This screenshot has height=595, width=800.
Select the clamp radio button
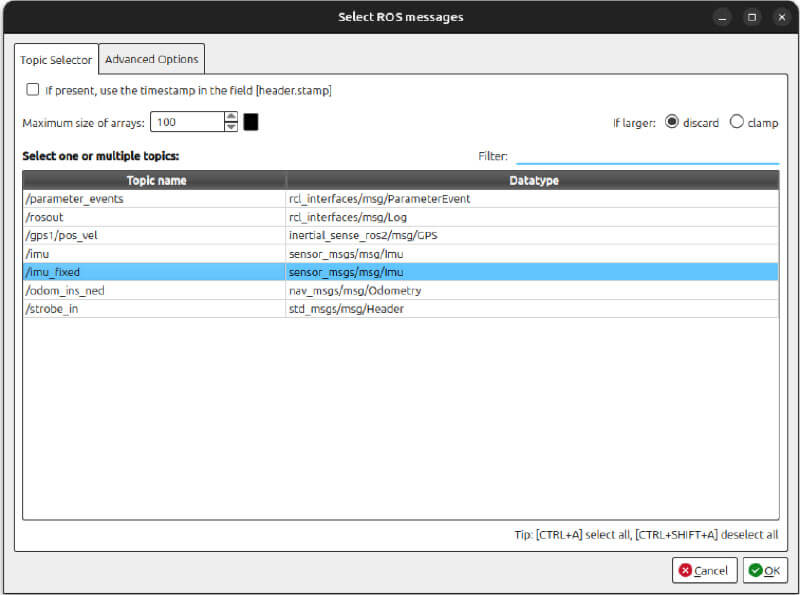point(737,122)
